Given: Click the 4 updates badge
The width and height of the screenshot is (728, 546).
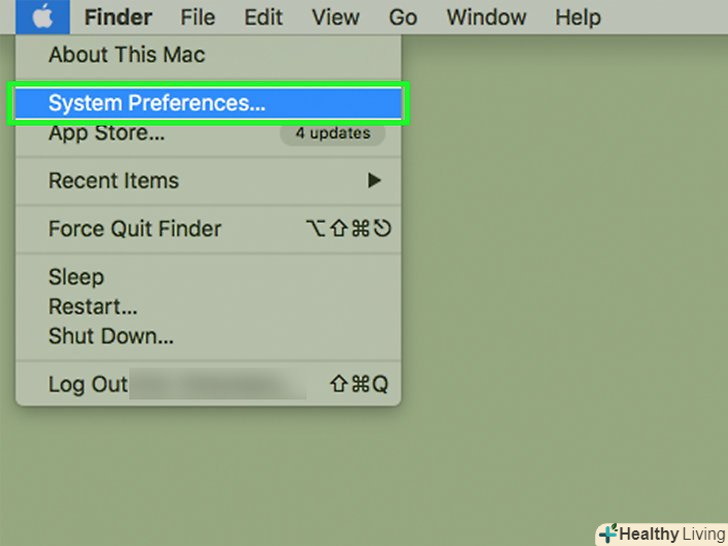Looking at the screenshot, I should tap(332, 133).
